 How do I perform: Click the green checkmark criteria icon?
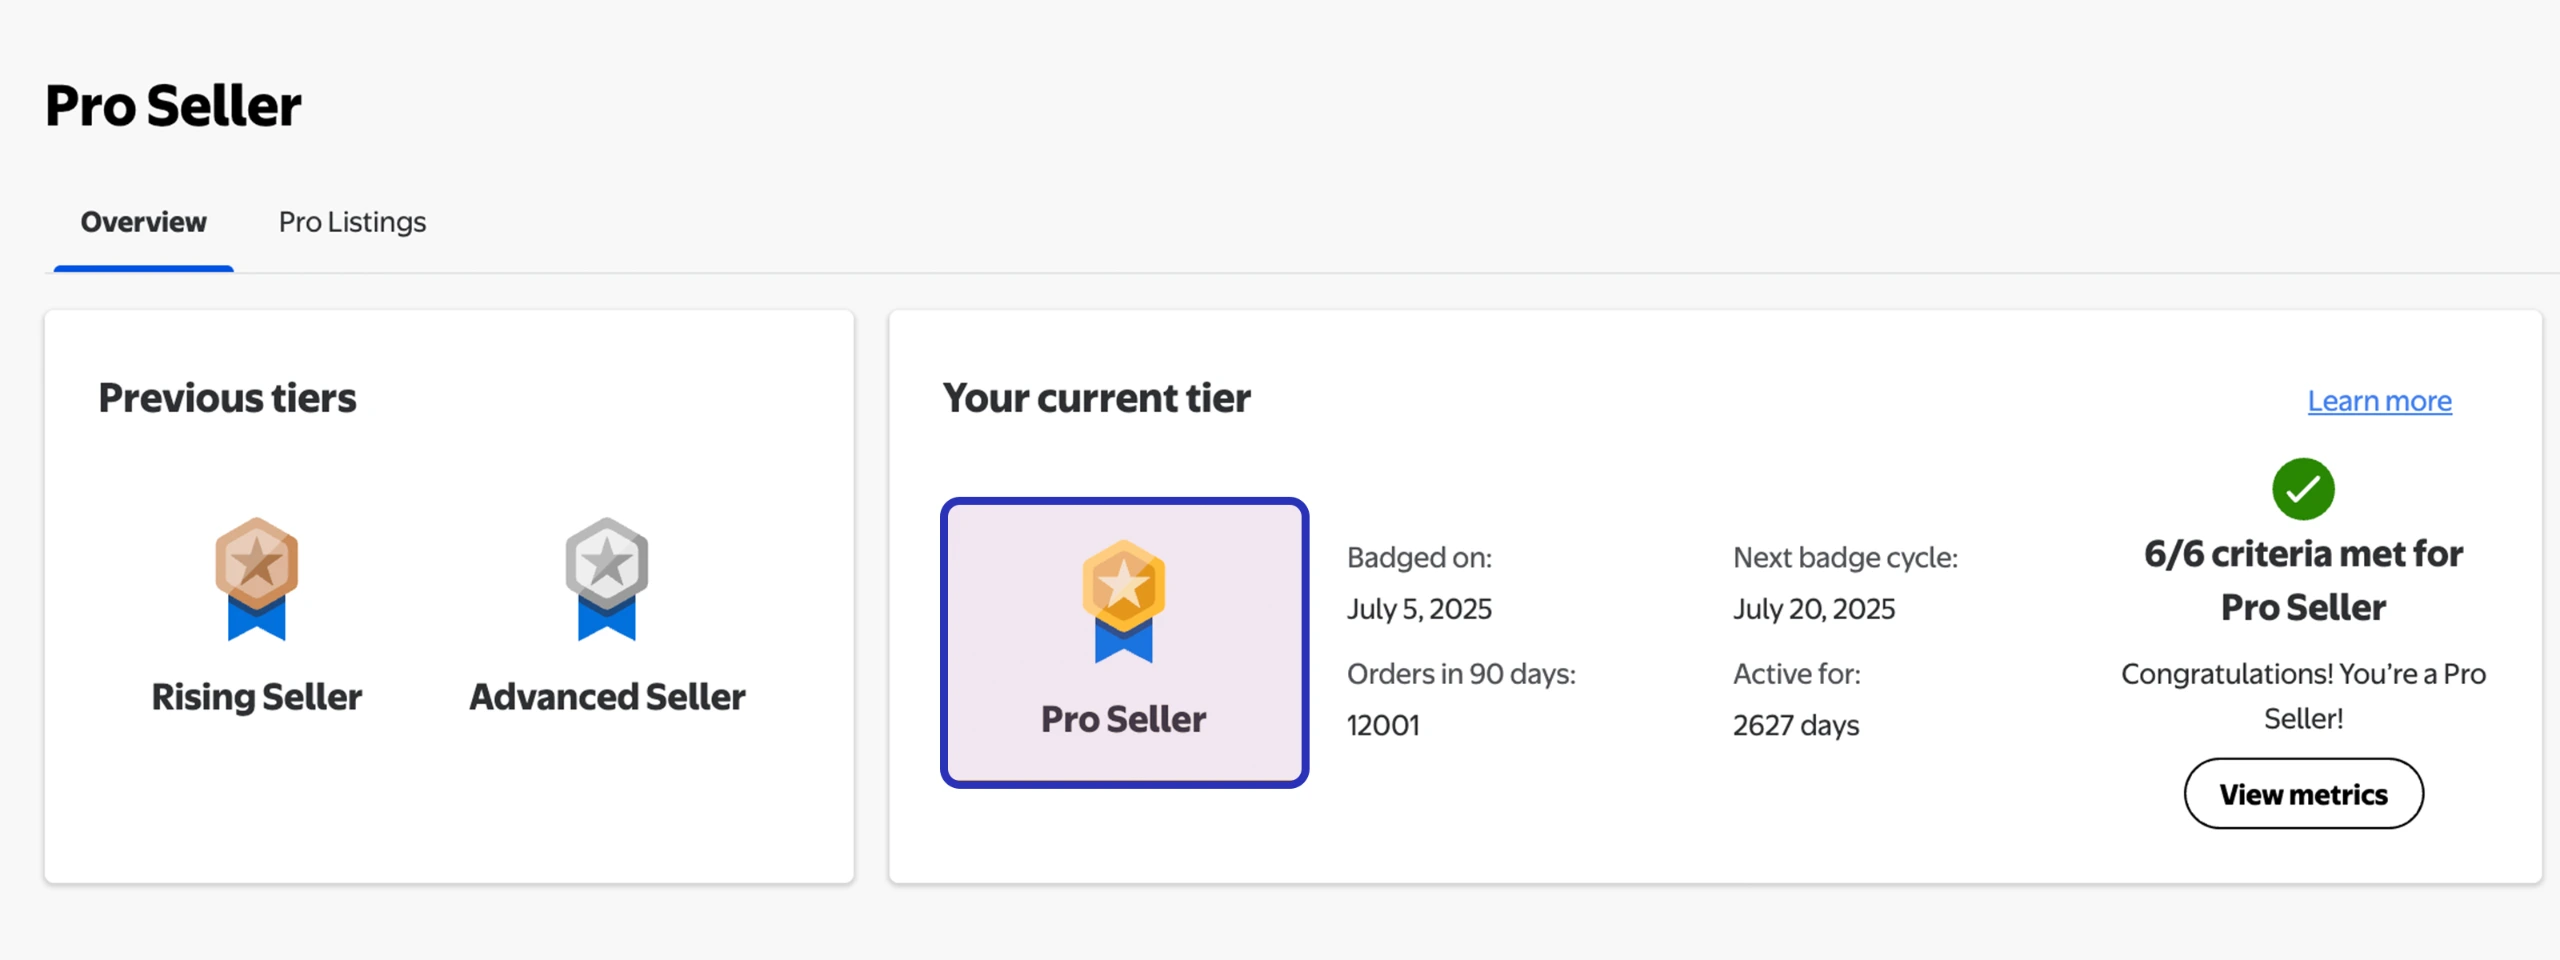point(2303,489)
